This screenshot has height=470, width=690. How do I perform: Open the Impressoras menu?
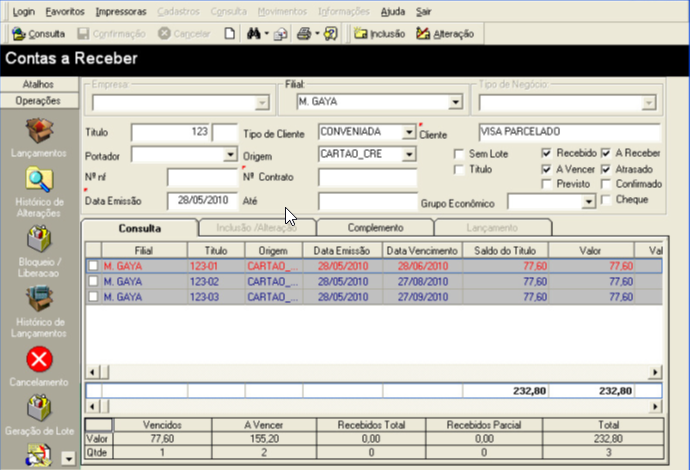121,12
